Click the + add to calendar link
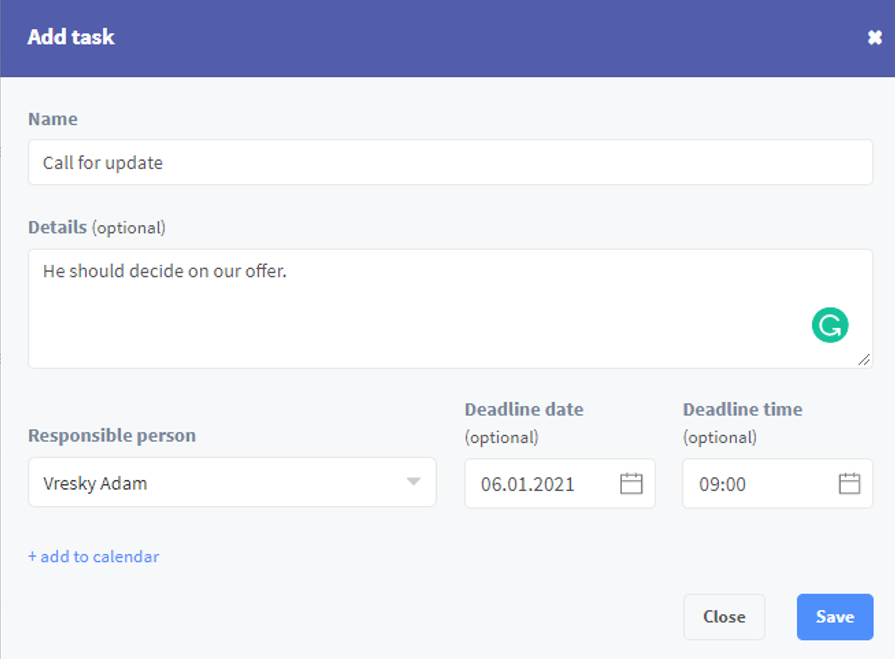 [94, 556]
